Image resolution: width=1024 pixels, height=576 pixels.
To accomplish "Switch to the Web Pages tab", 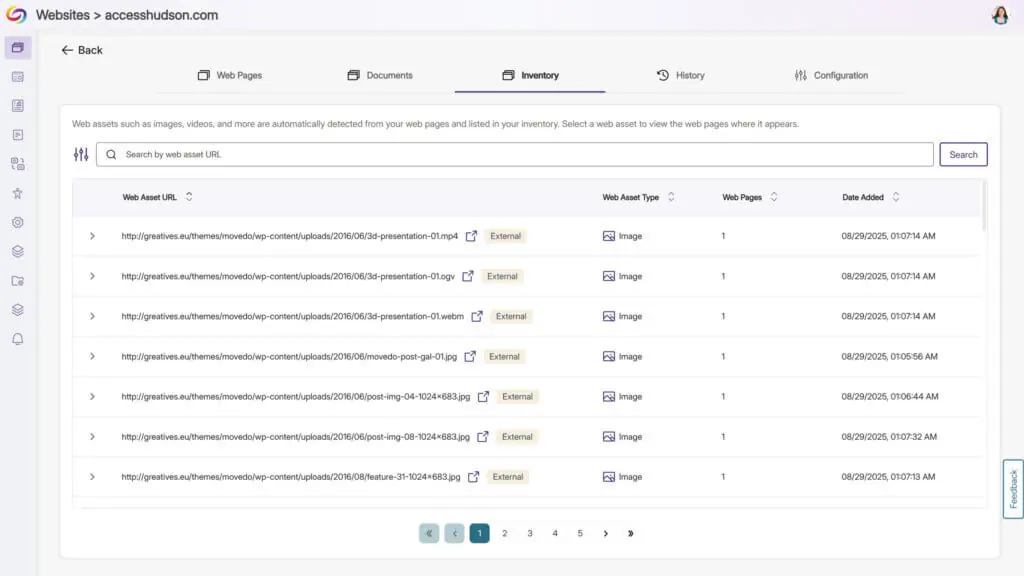I will (x=230, y=75).
